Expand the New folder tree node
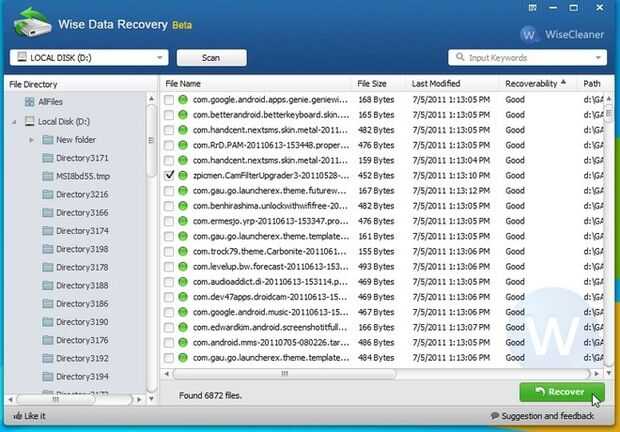This screenshot has height=432, width=620. pos(31,140)
